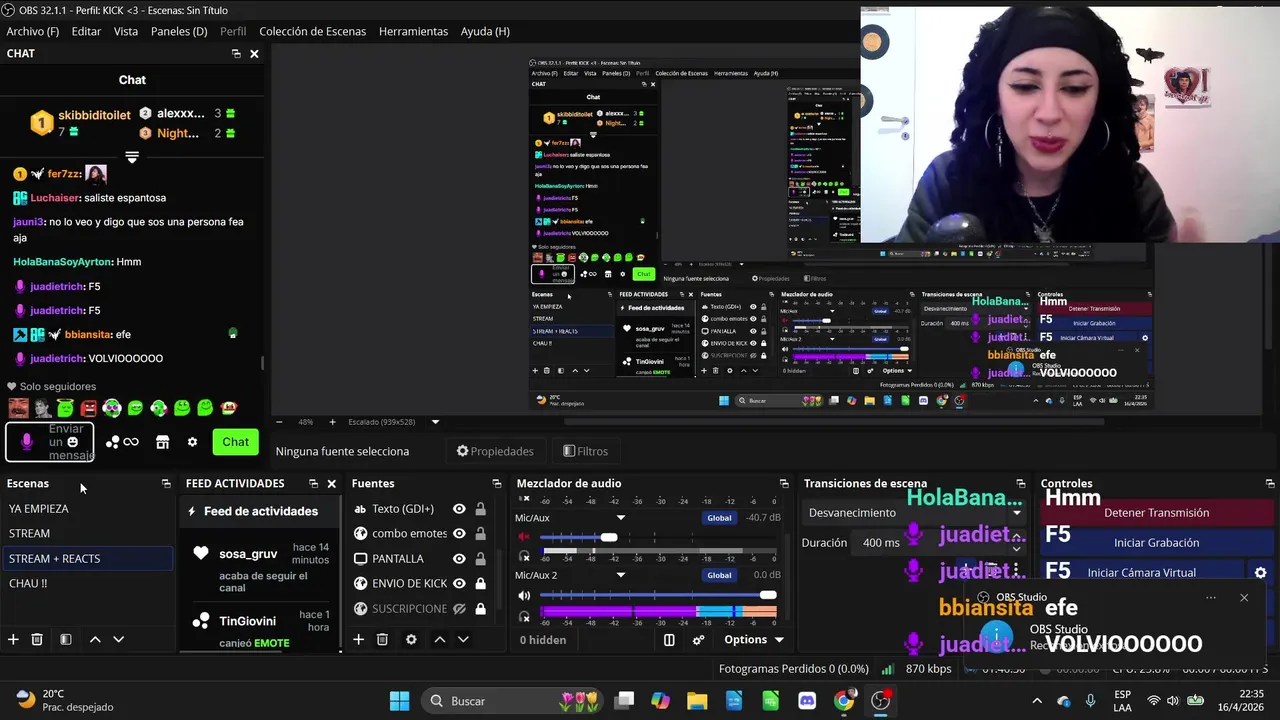
Task: Show the SUSCRIPCIONE source
Action: (x=459, y=609)
